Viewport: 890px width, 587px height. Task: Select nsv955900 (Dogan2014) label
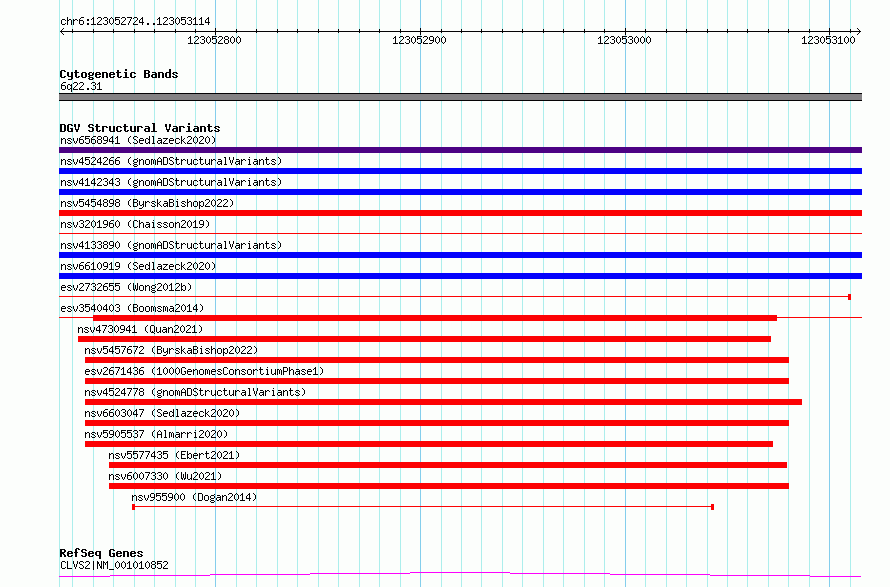tap(194, 497)
